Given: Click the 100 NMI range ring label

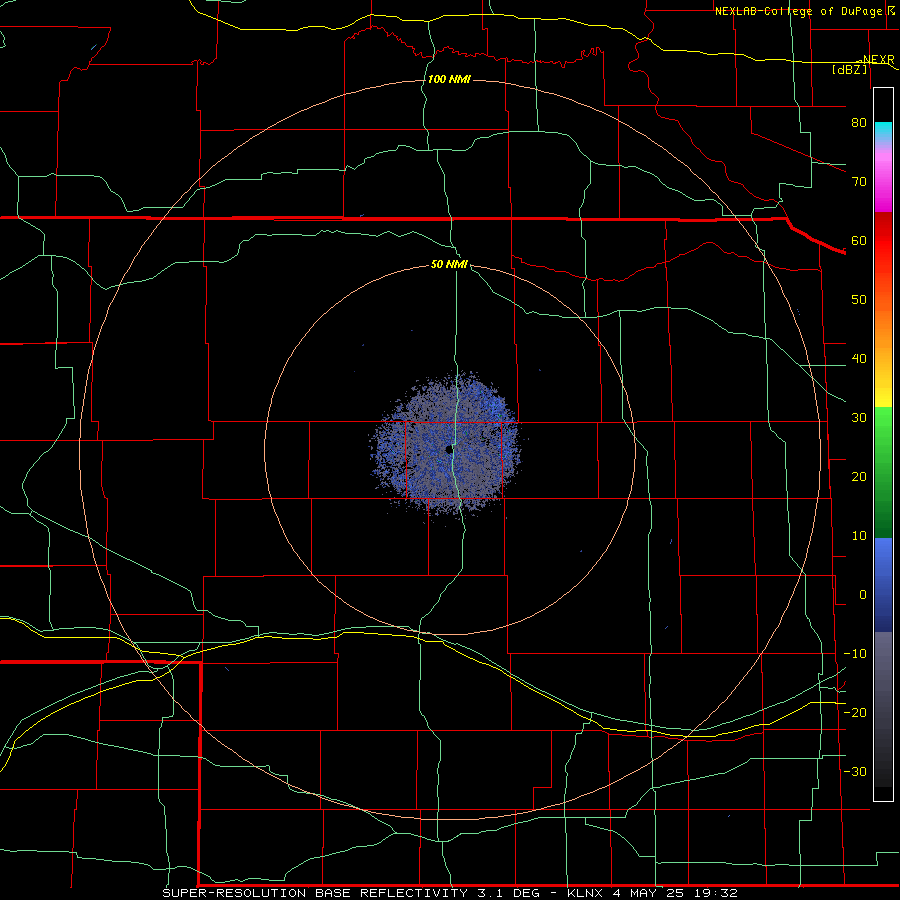Looking at the screenshot, I should tap(449, 79).
